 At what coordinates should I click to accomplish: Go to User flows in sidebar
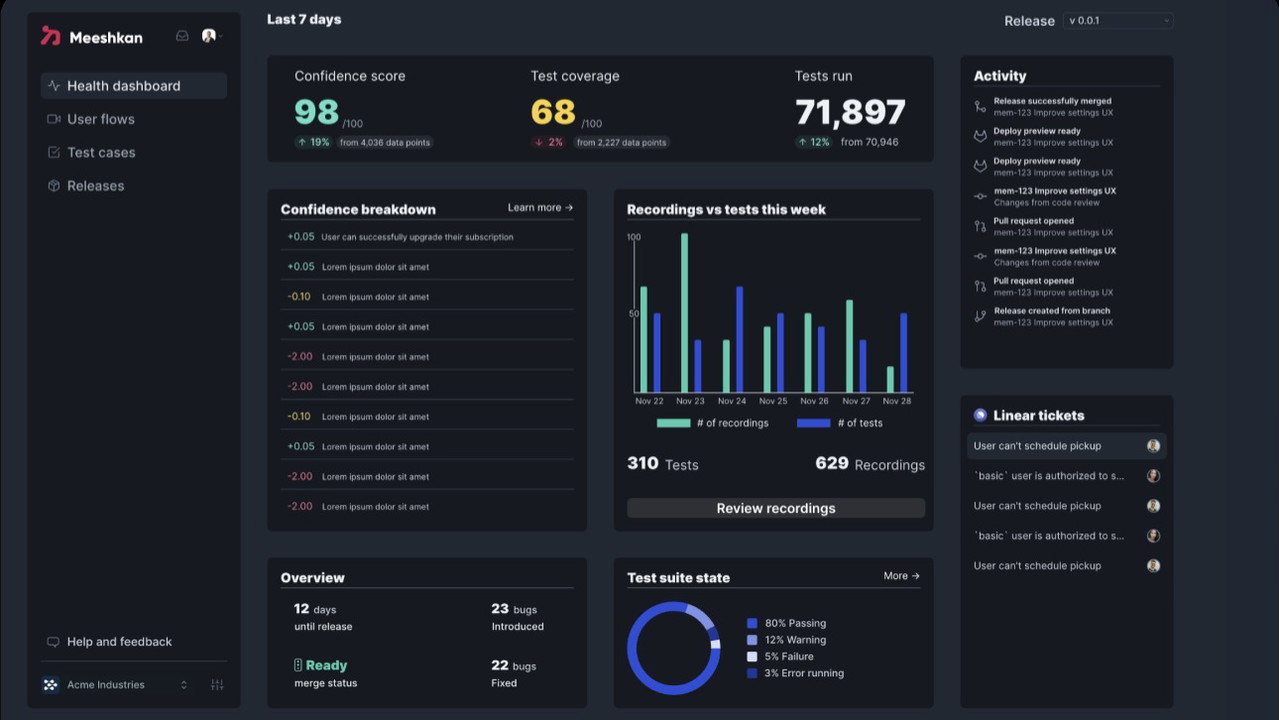coord(100,119)
